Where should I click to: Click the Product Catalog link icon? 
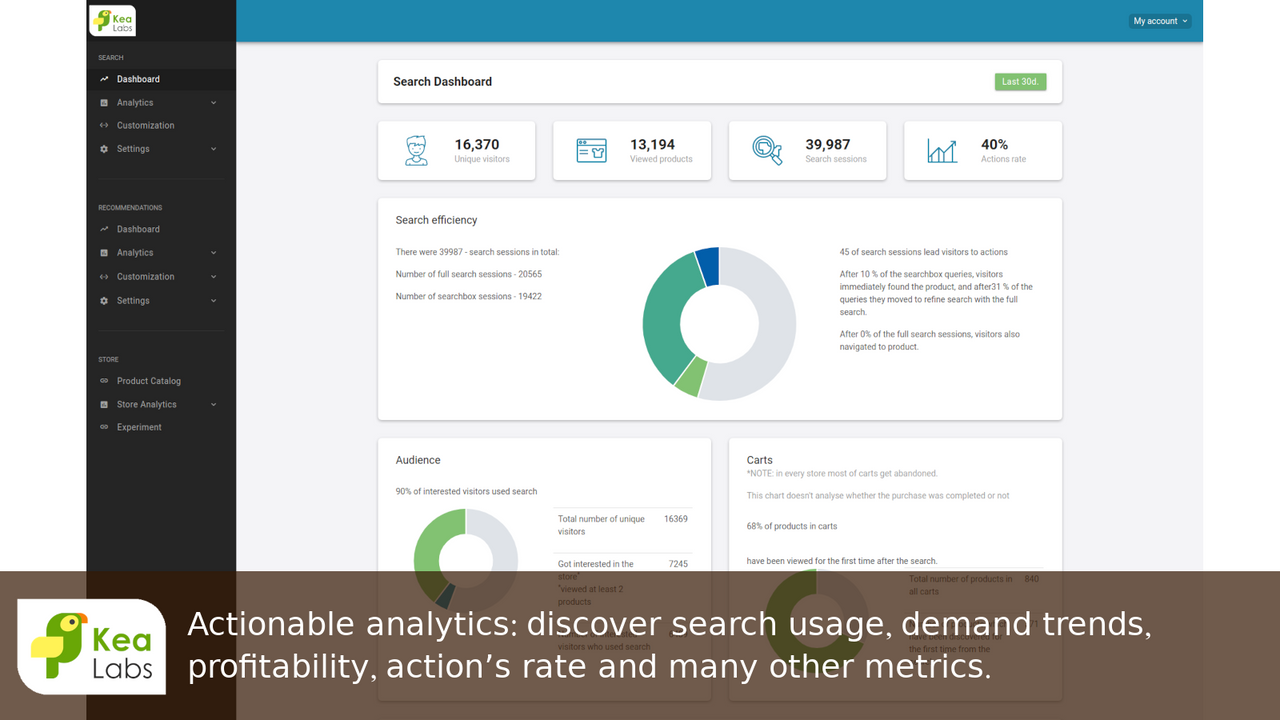click(x=103, y=380)
